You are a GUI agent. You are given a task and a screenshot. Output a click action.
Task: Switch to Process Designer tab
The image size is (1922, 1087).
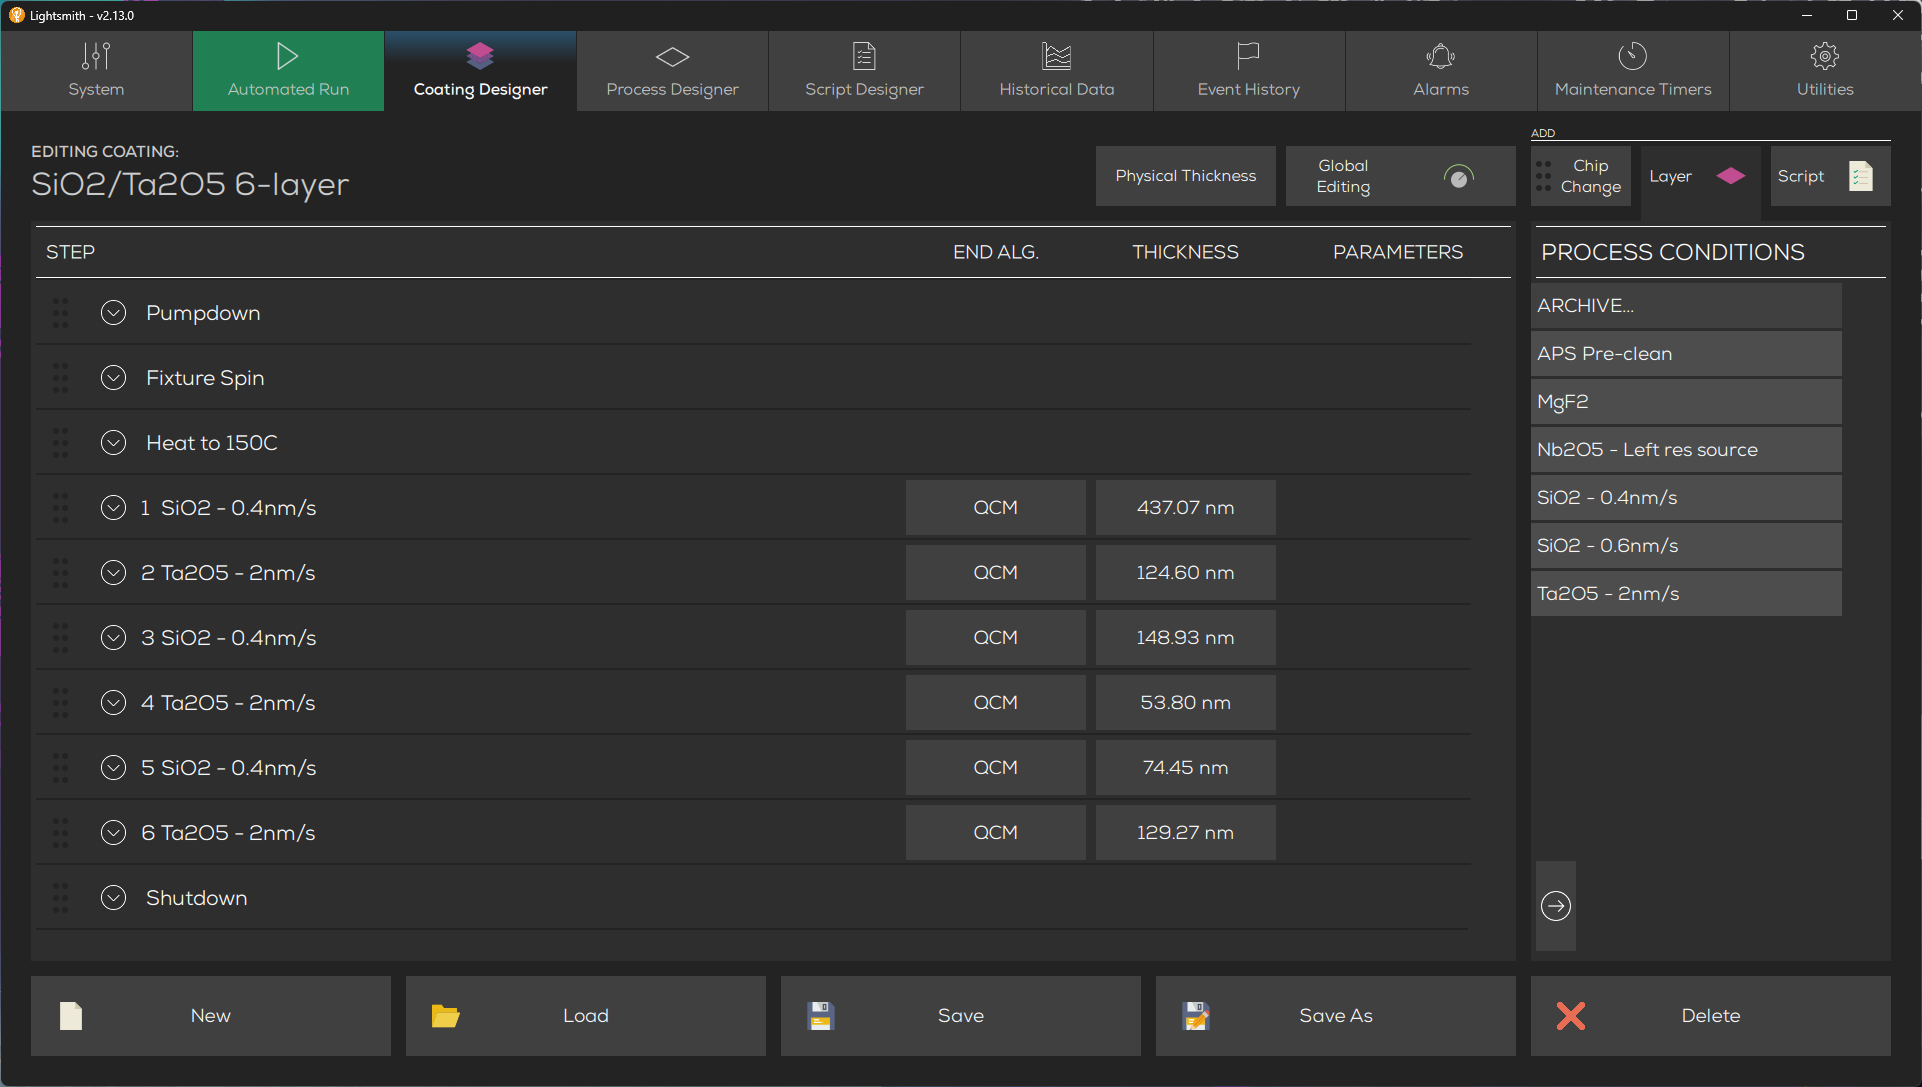672,71
